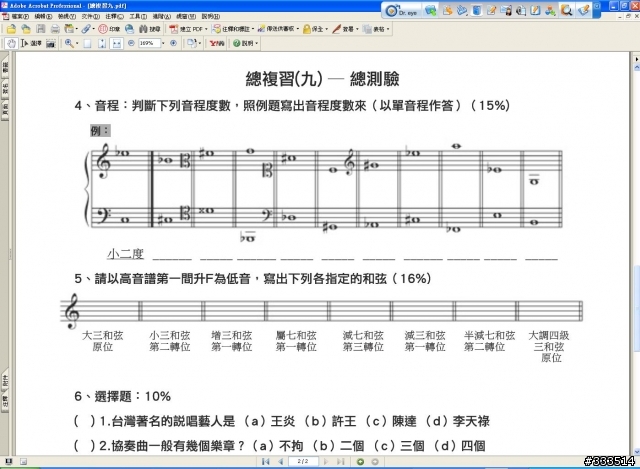Click the Zoom In plus button
Viewport: 640px width, 469px height.
pos(173,43)
